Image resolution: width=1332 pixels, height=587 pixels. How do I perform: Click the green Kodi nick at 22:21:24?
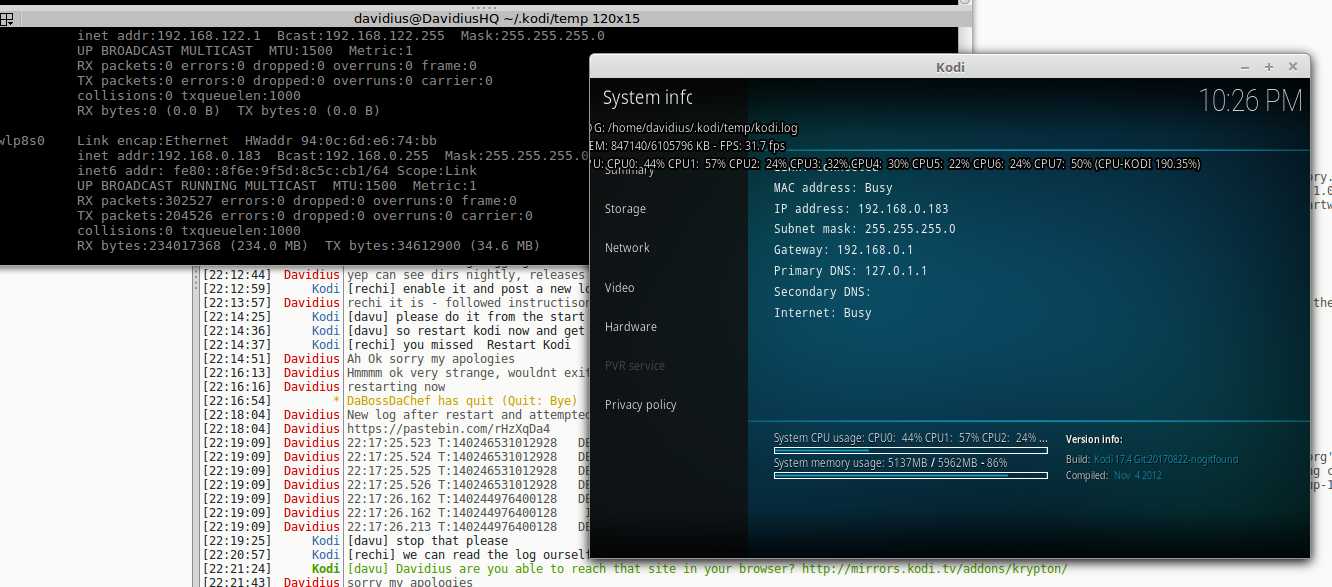pyautogui.click(x=326, y=569)
